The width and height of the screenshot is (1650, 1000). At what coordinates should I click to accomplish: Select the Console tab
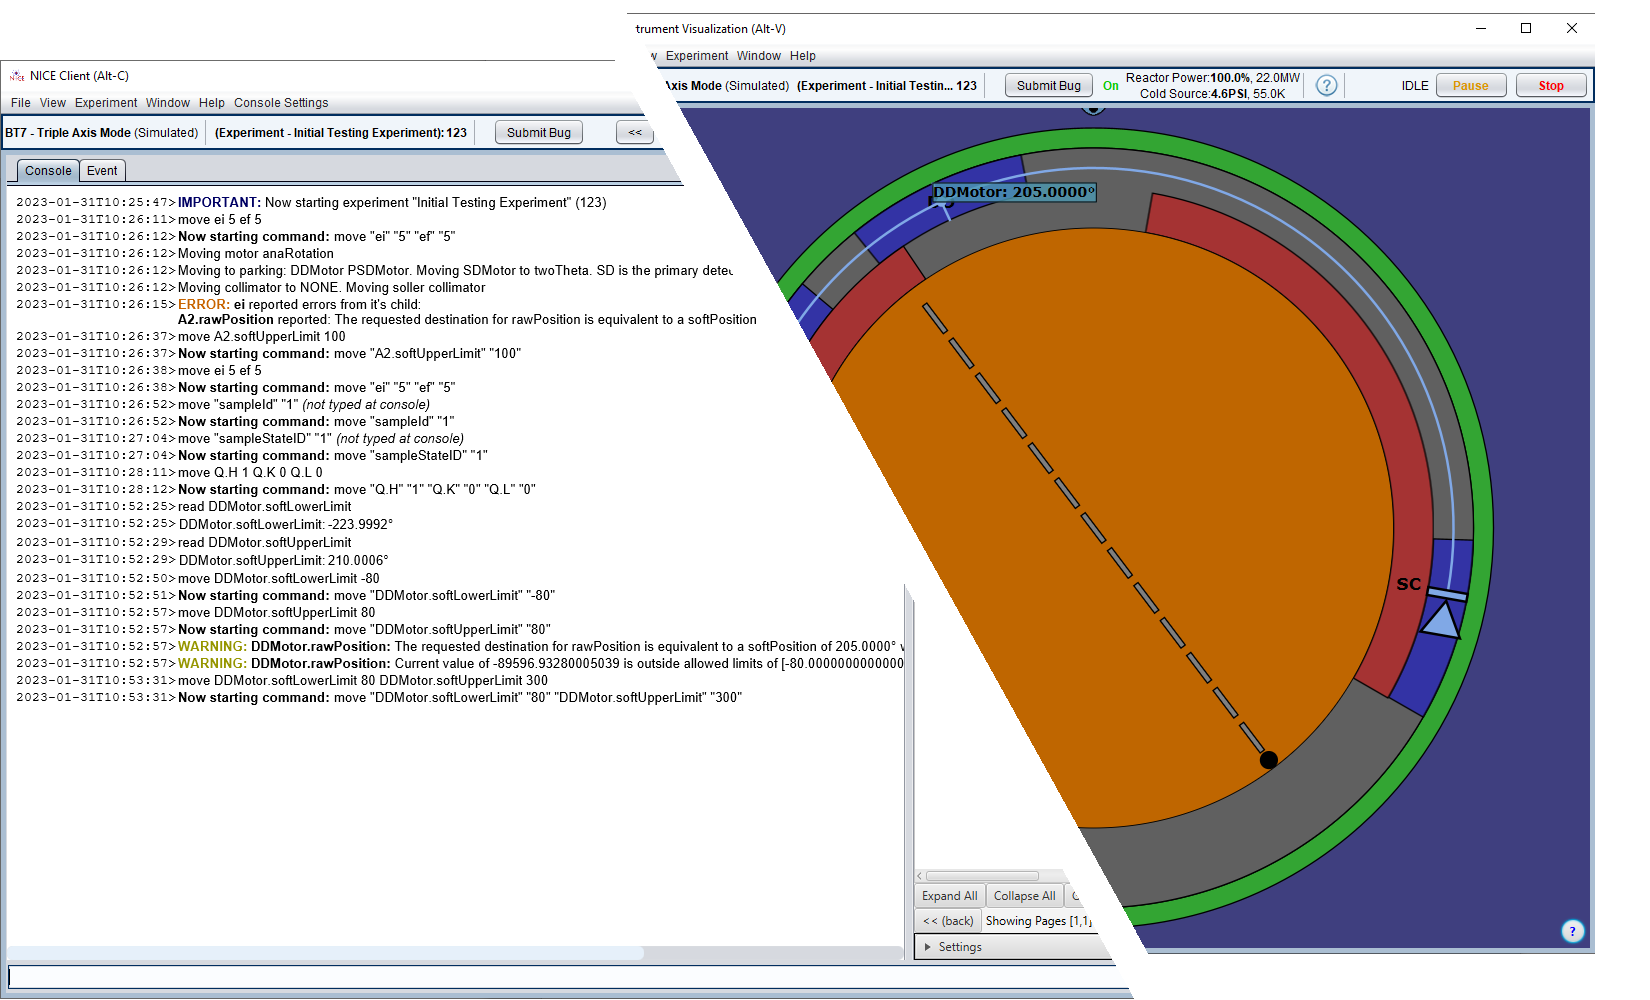(47, 170)
